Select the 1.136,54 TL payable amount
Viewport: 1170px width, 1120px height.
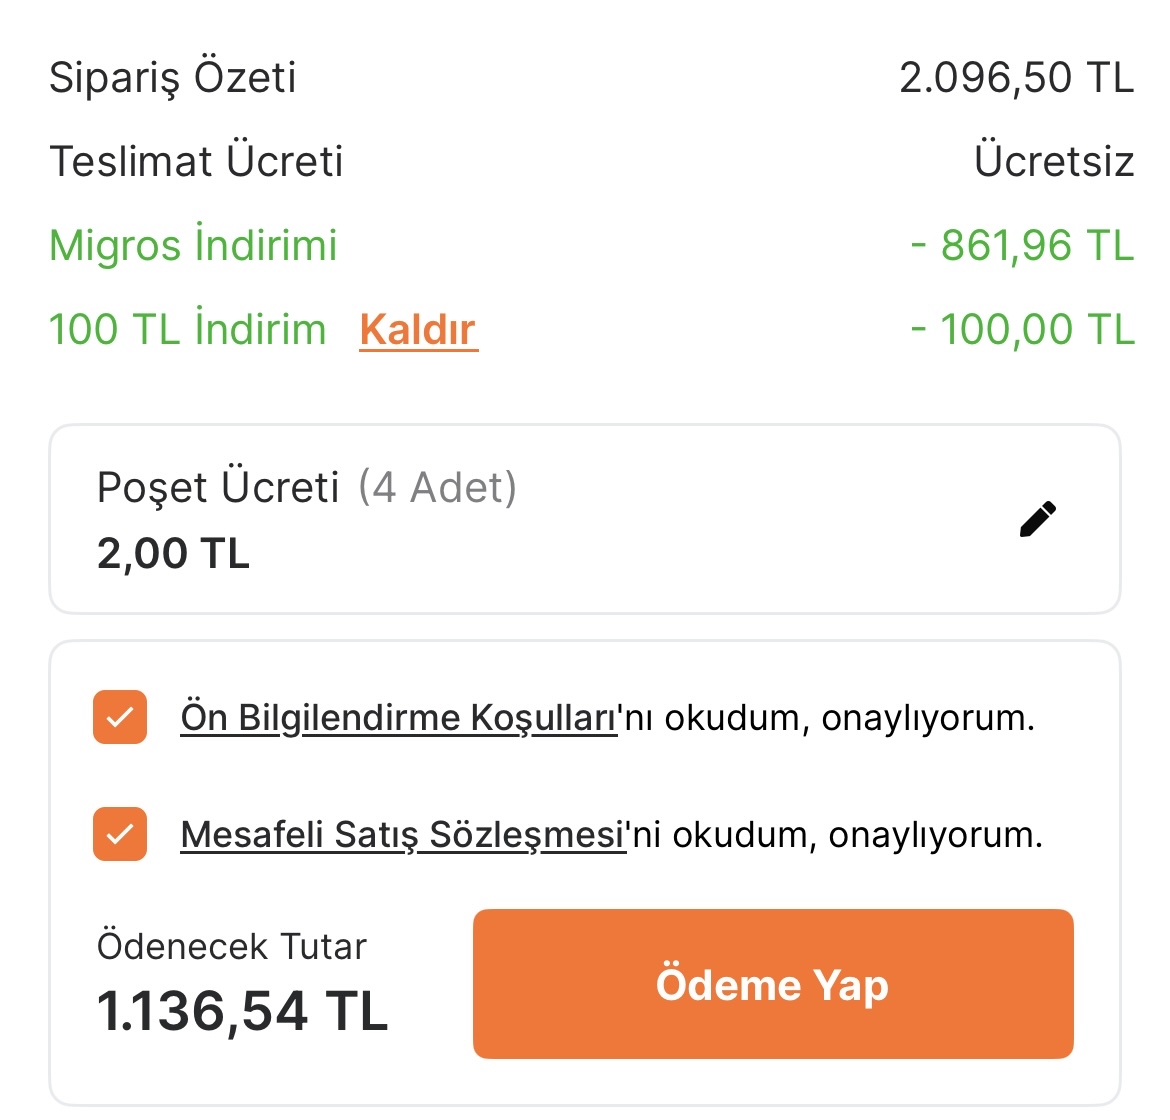coord(242,1010)
